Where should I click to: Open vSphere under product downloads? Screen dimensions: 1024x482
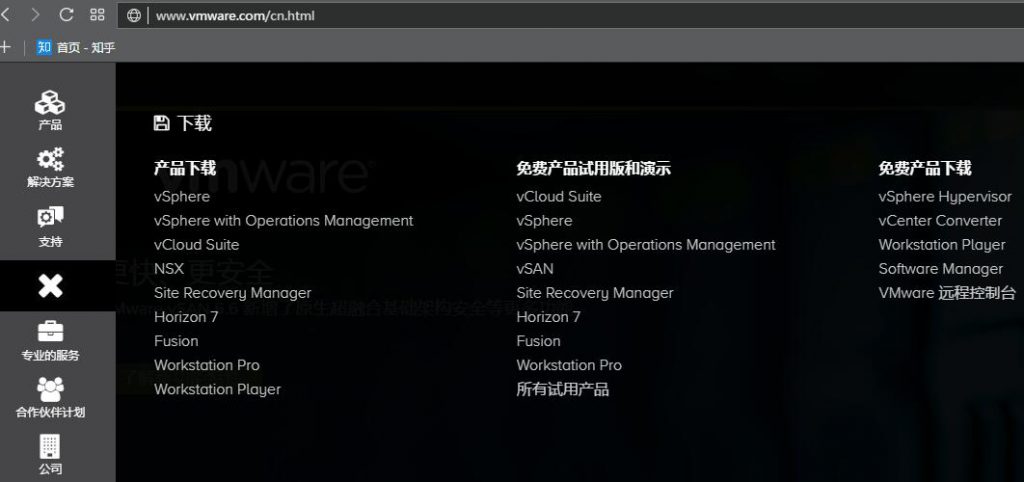[x=182, y=197]
